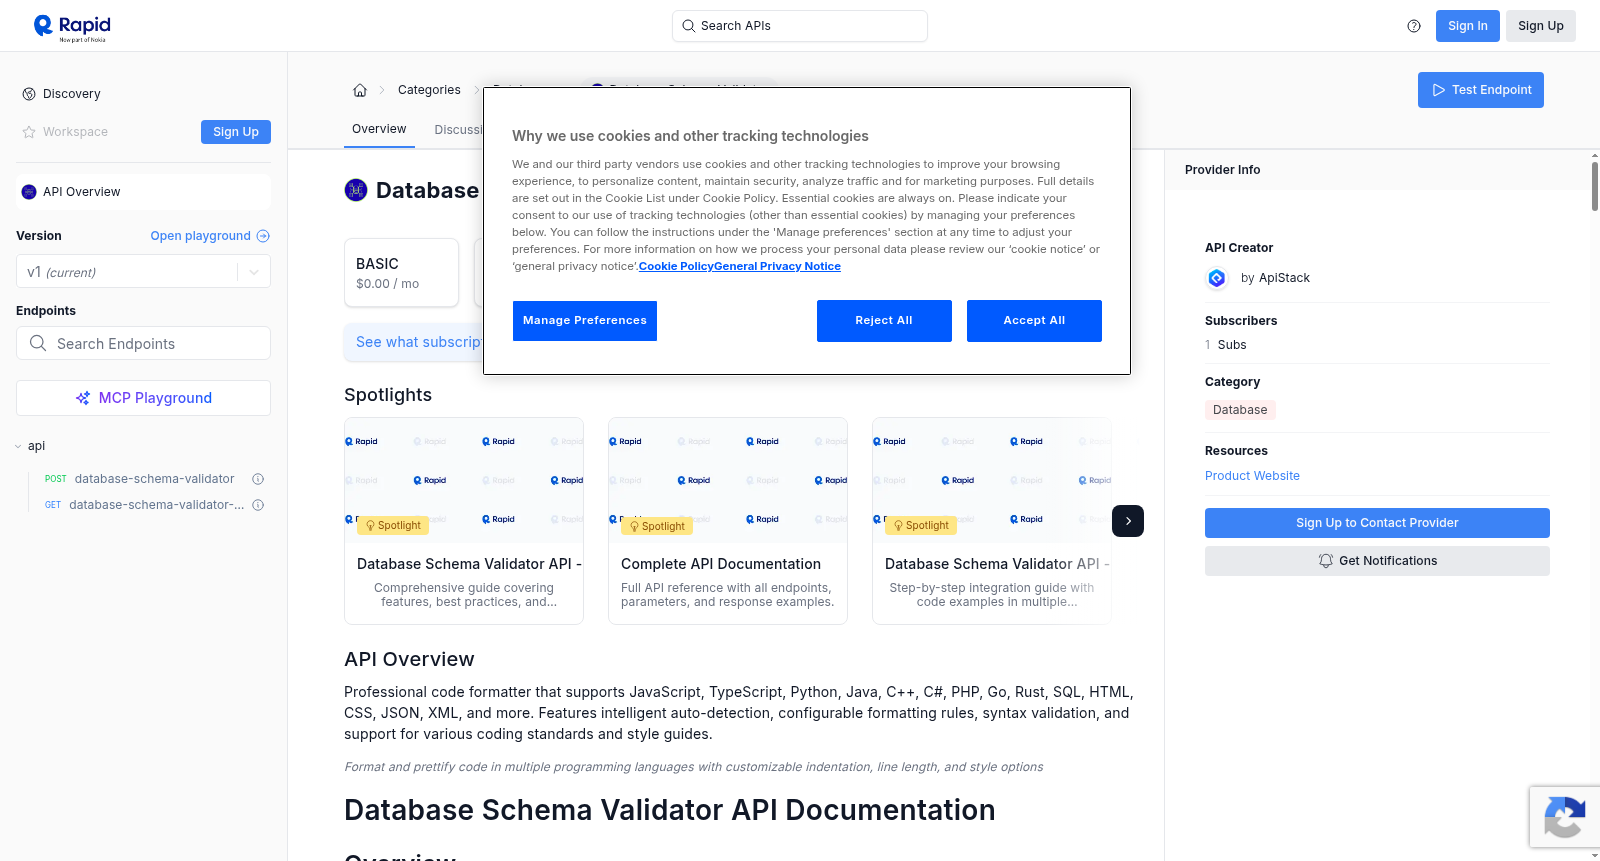Screen dimensions: 1600x861
Task: Select the BASIC $0.00 plan card
Action: [401, 272]
